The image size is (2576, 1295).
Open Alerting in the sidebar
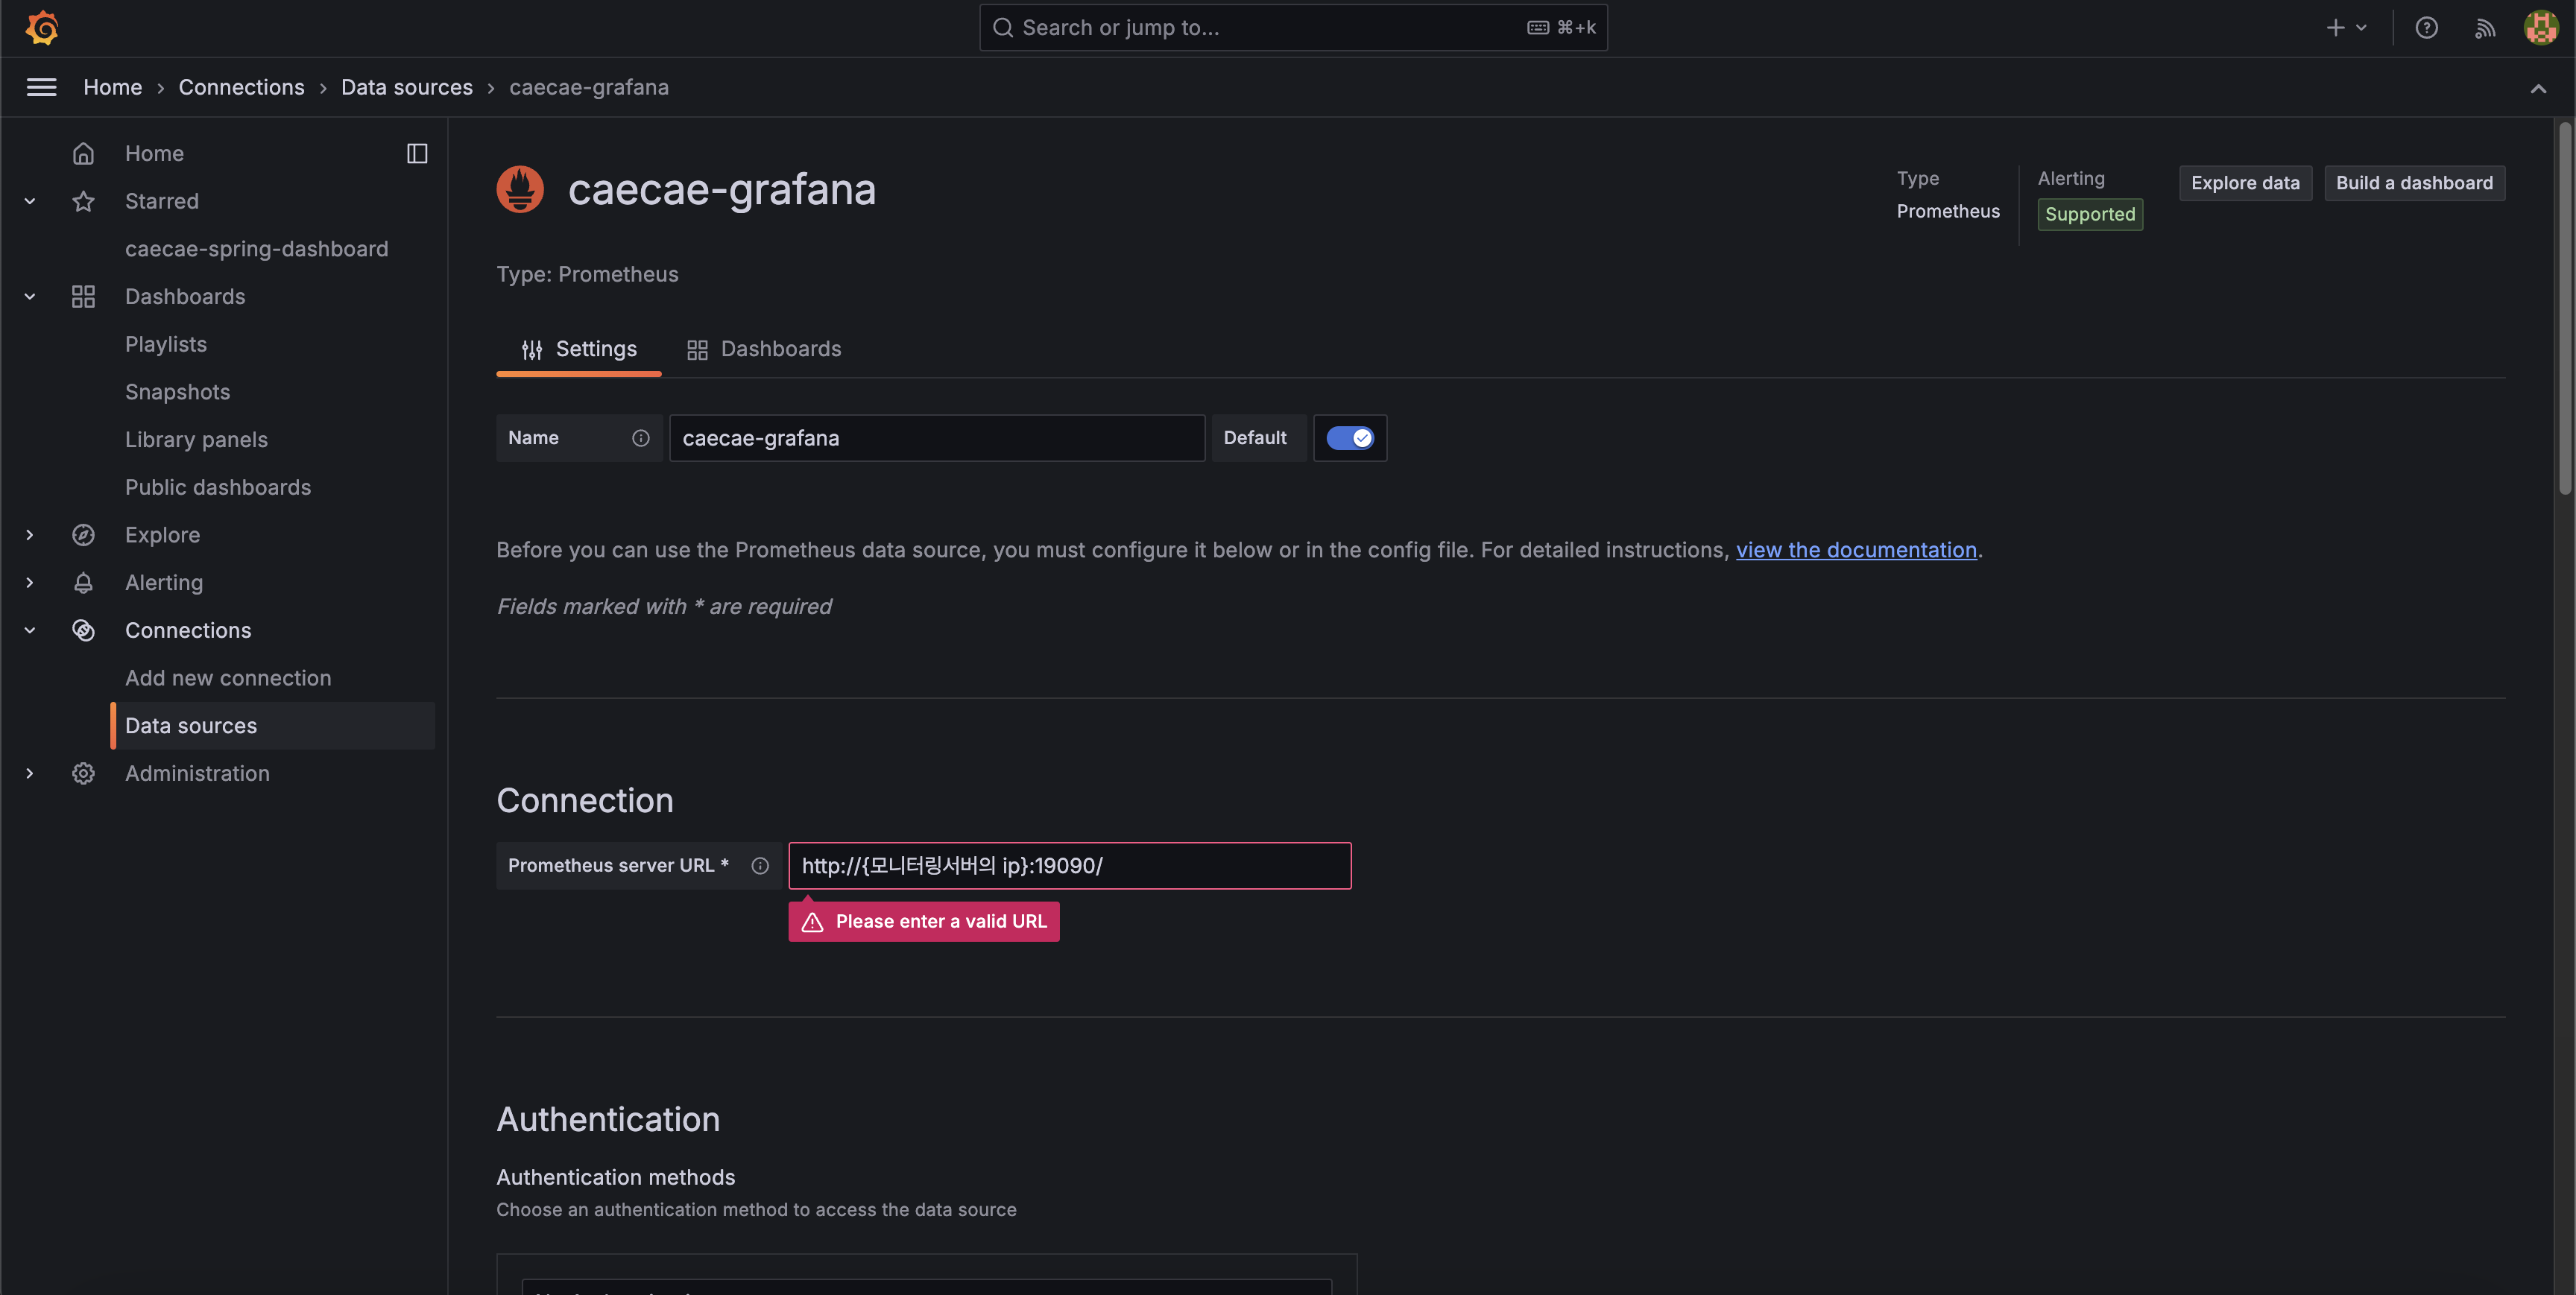point(164,582)
